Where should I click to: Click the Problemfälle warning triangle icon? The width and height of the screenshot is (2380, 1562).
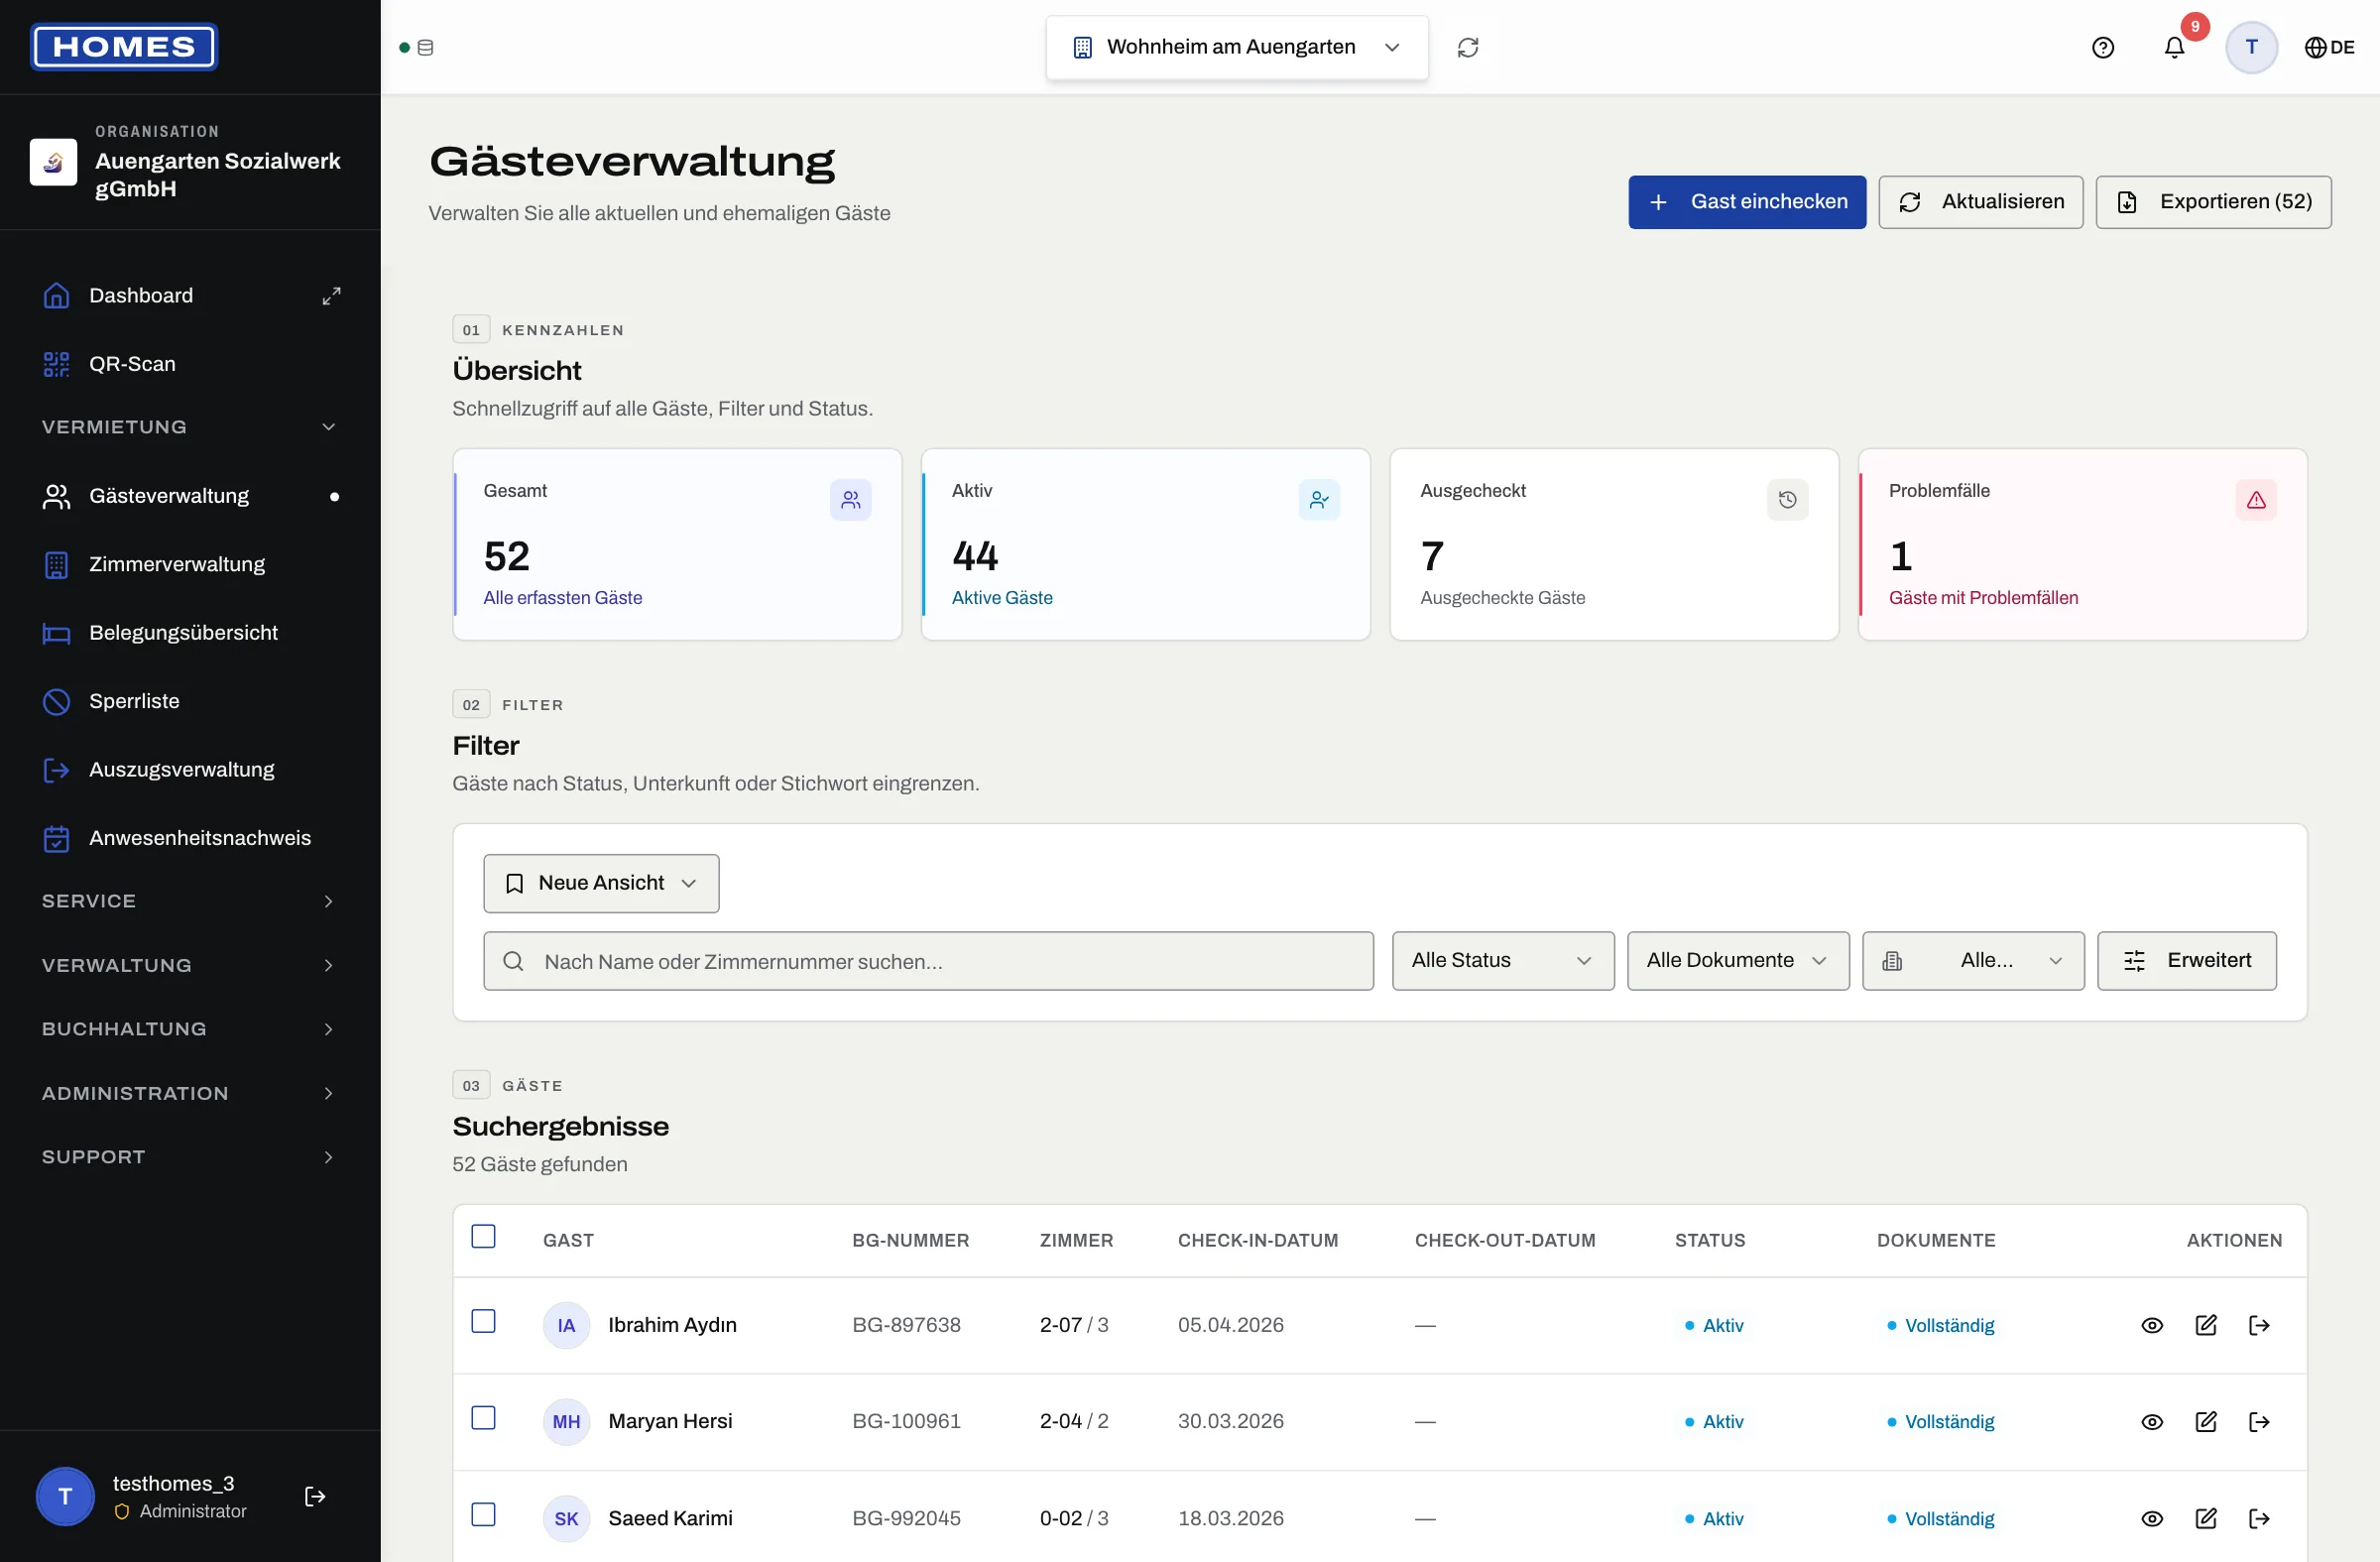[2256, 500]
